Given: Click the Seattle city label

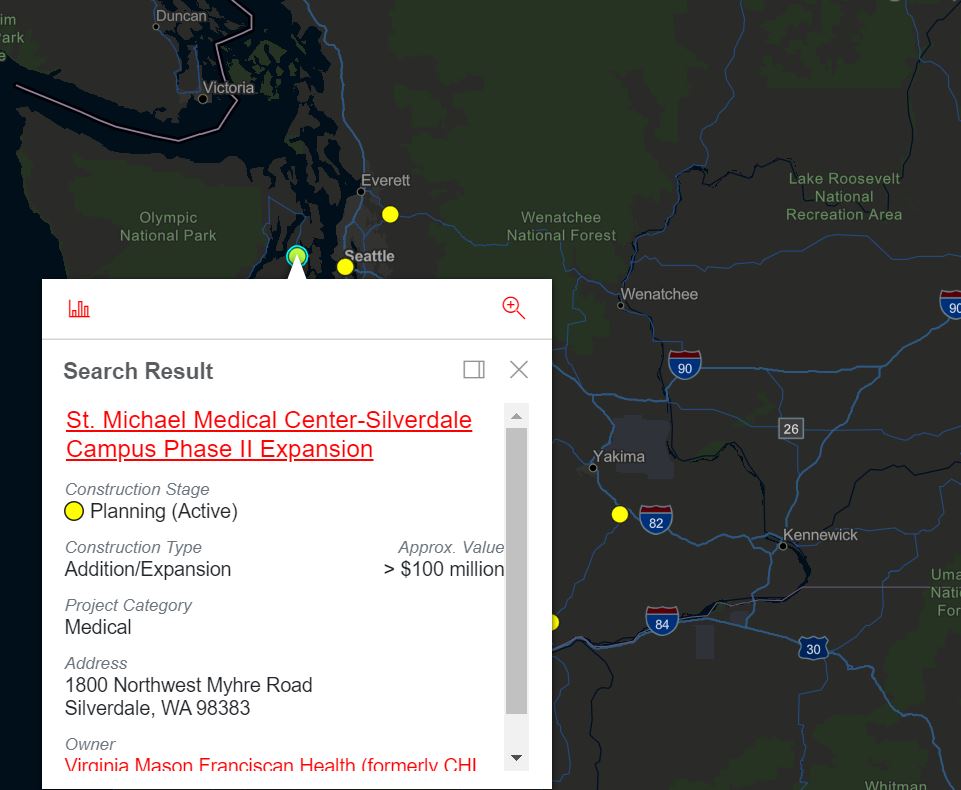Looking at the screenshot, I should pos(370,256).
